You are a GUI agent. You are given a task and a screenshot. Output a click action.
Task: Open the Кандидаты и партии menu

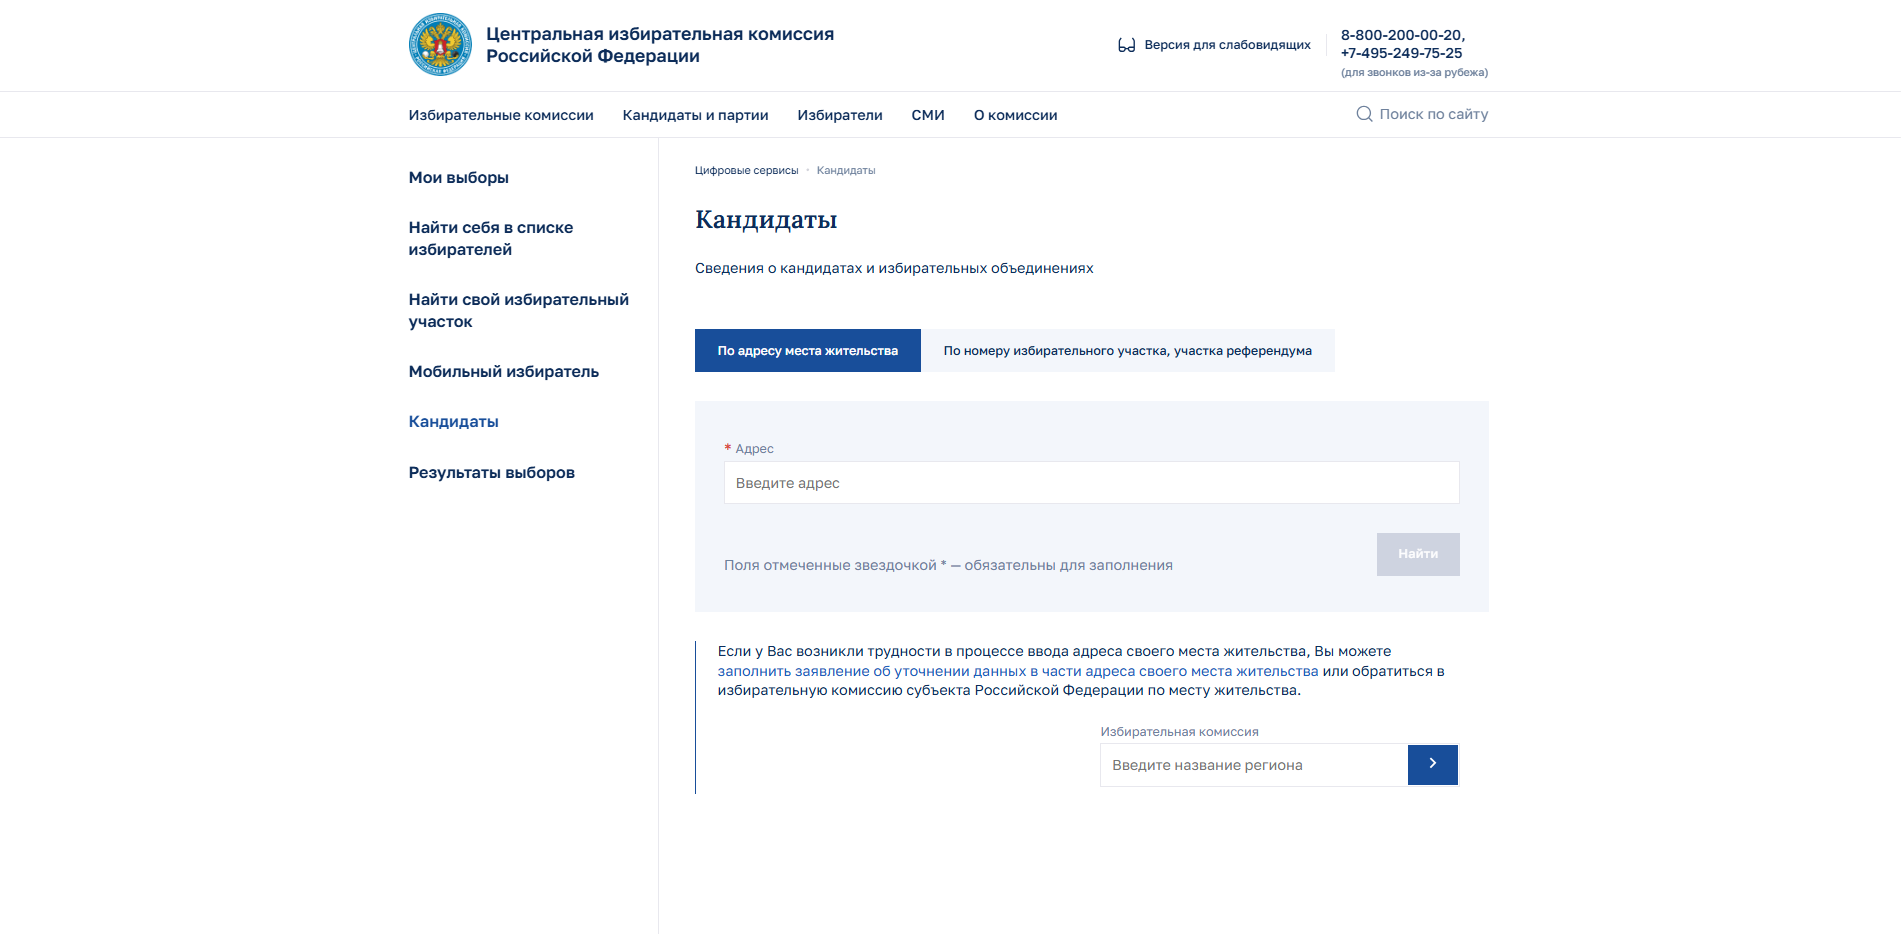[x=695, y=115]
